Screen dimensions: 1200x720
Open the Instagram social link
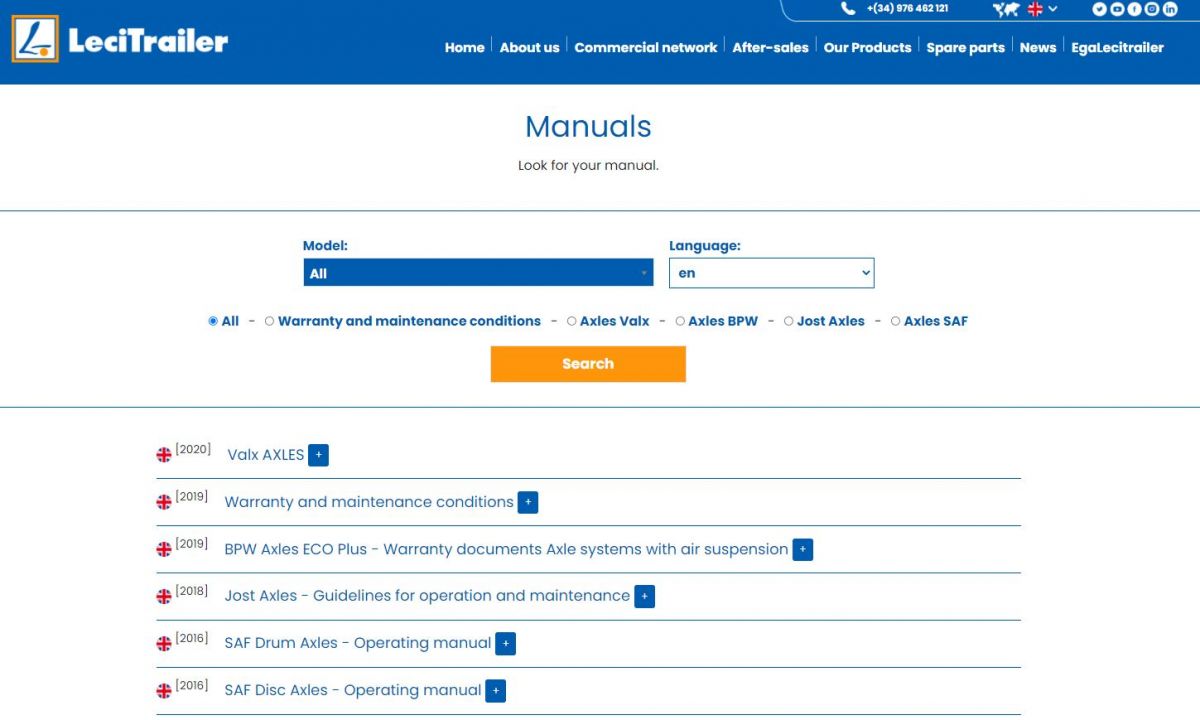[x=1152, y=9]
